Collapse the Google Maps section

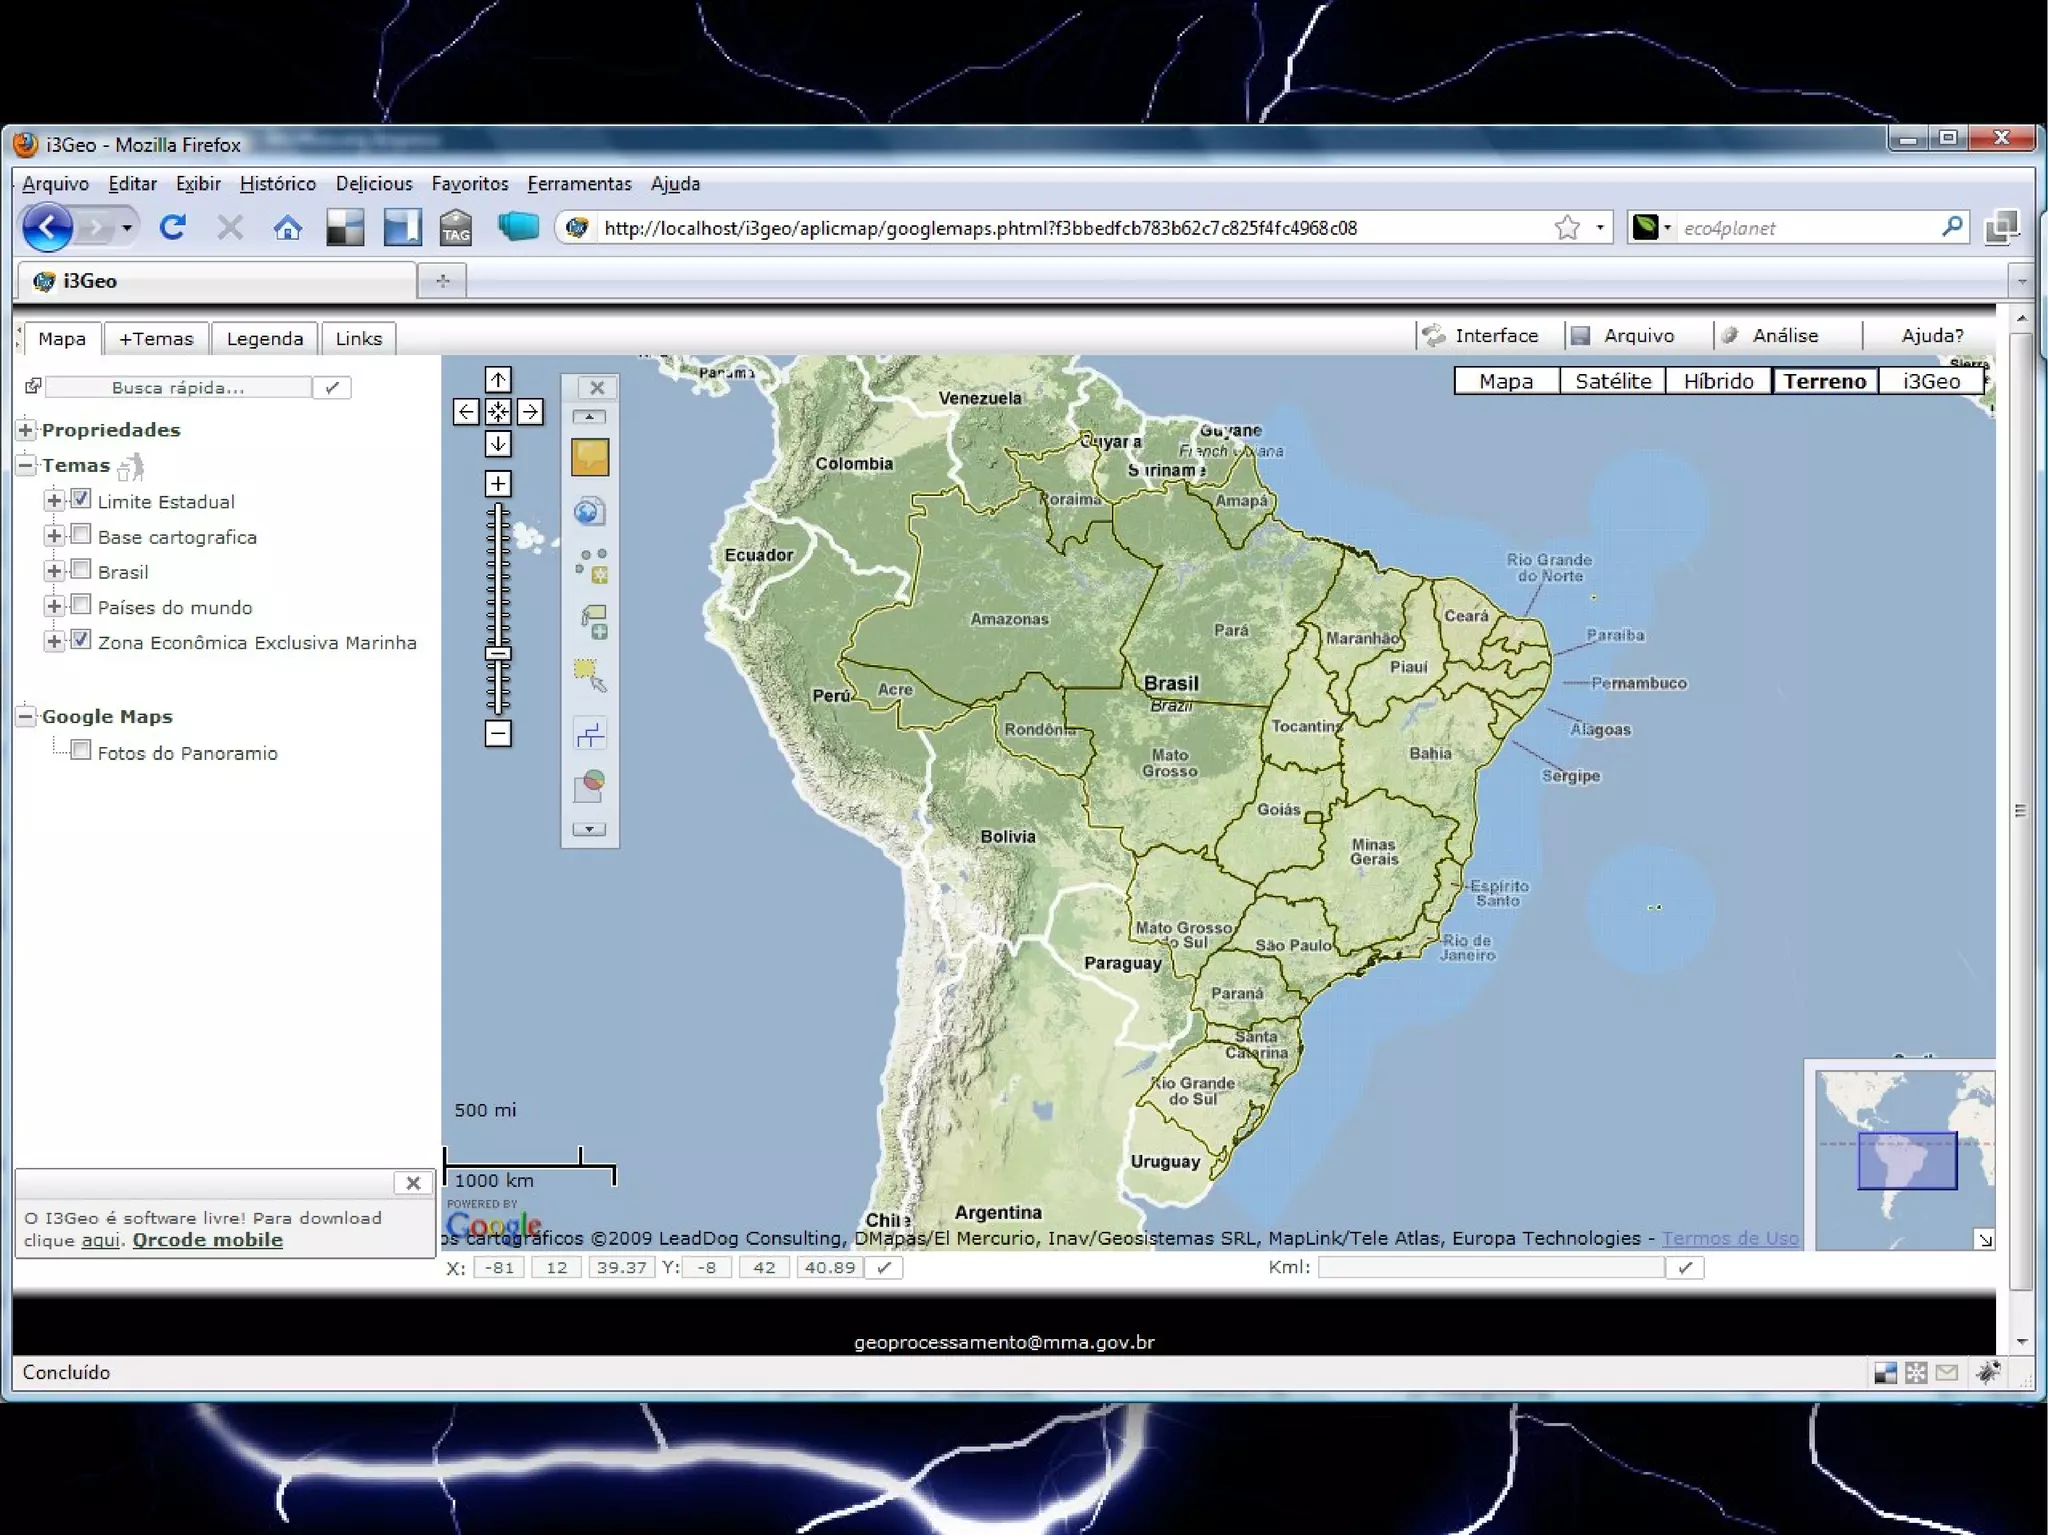click(x=26, y=716)
